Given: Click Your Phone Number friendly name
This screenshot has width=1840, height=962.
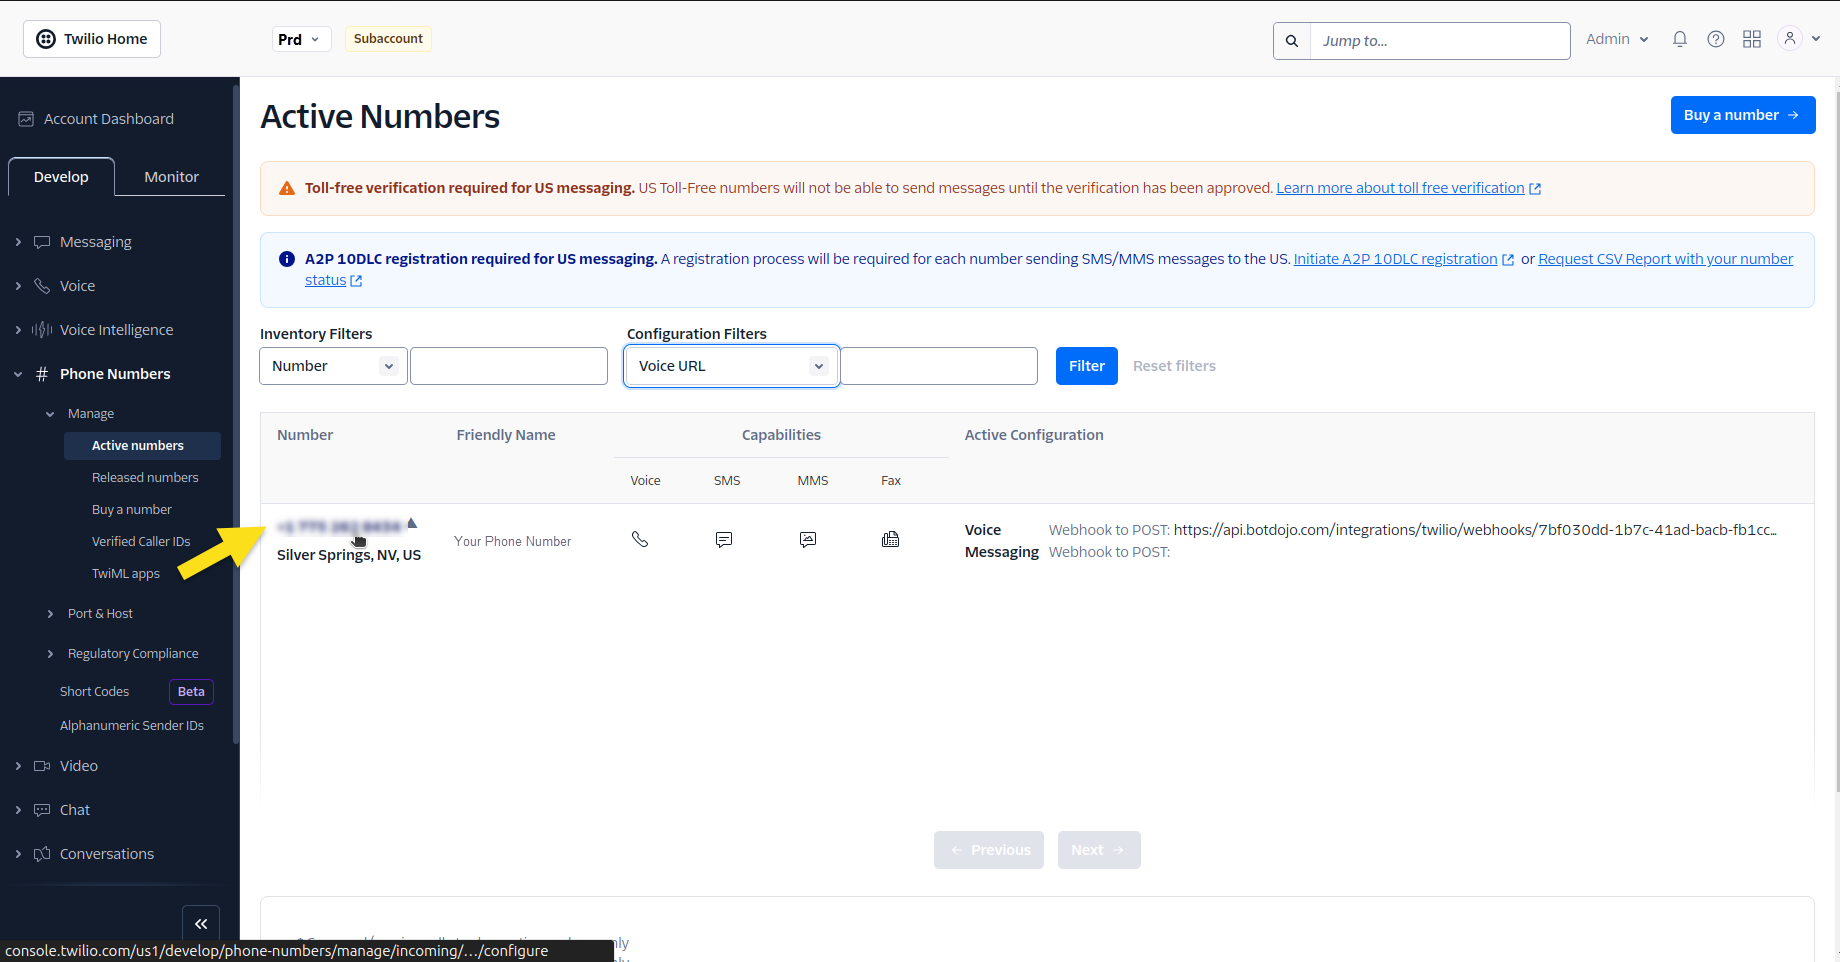Looking at the screenshot, I should pos(512,541).
